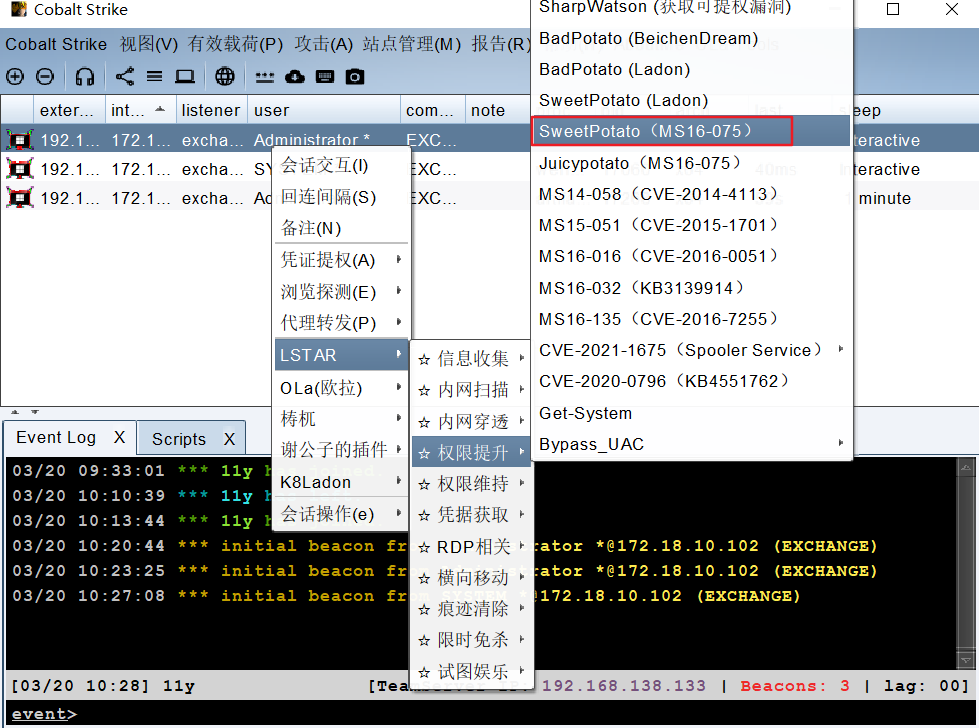979x728 pixels.
Task: Open 权限维持 submenu item
Action: pos(471,483)
